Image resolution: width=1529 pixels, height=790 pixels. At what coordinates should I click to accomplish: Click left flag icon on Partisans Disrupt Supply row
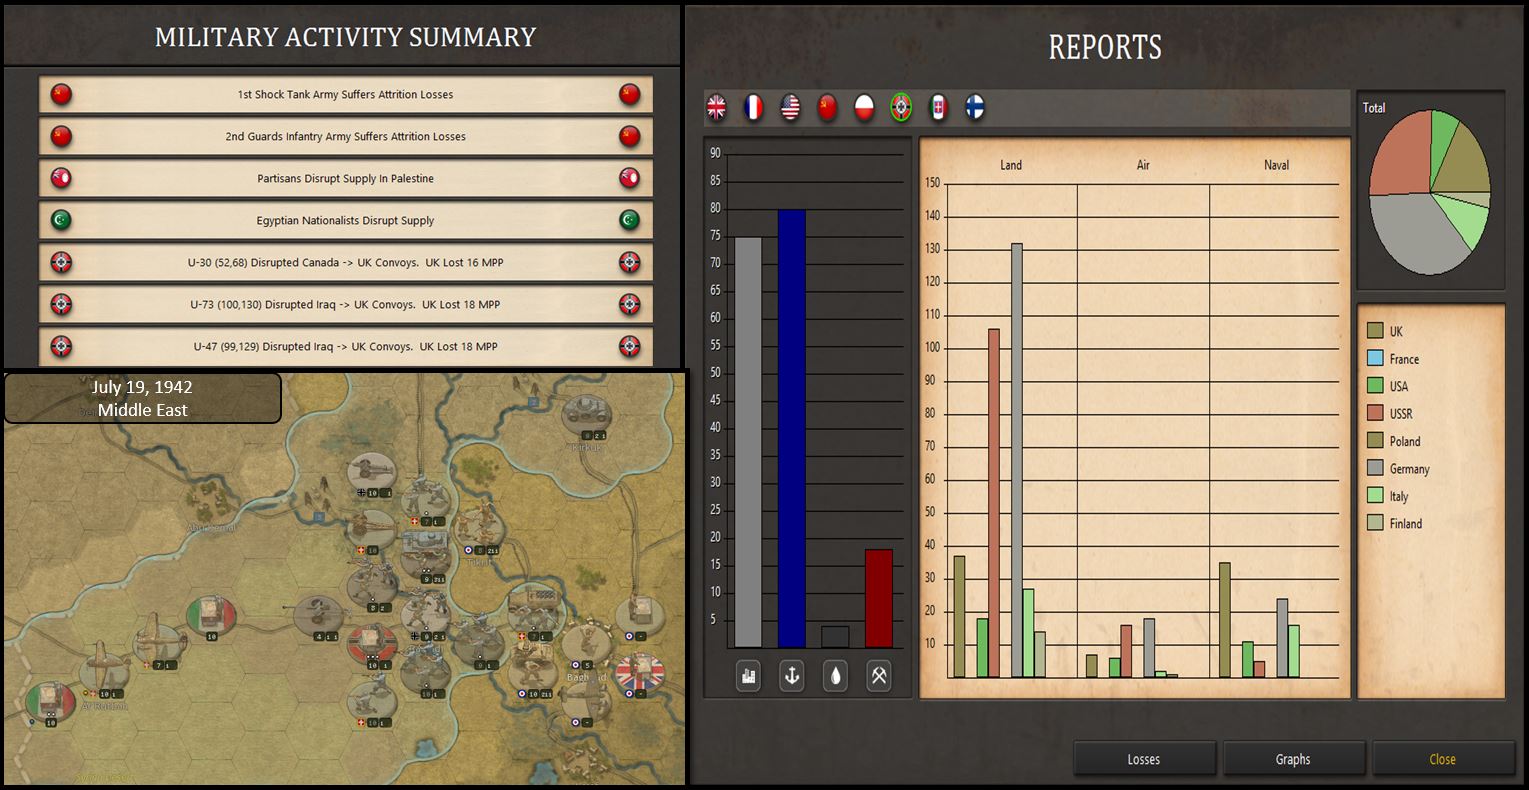pos(61,179)
